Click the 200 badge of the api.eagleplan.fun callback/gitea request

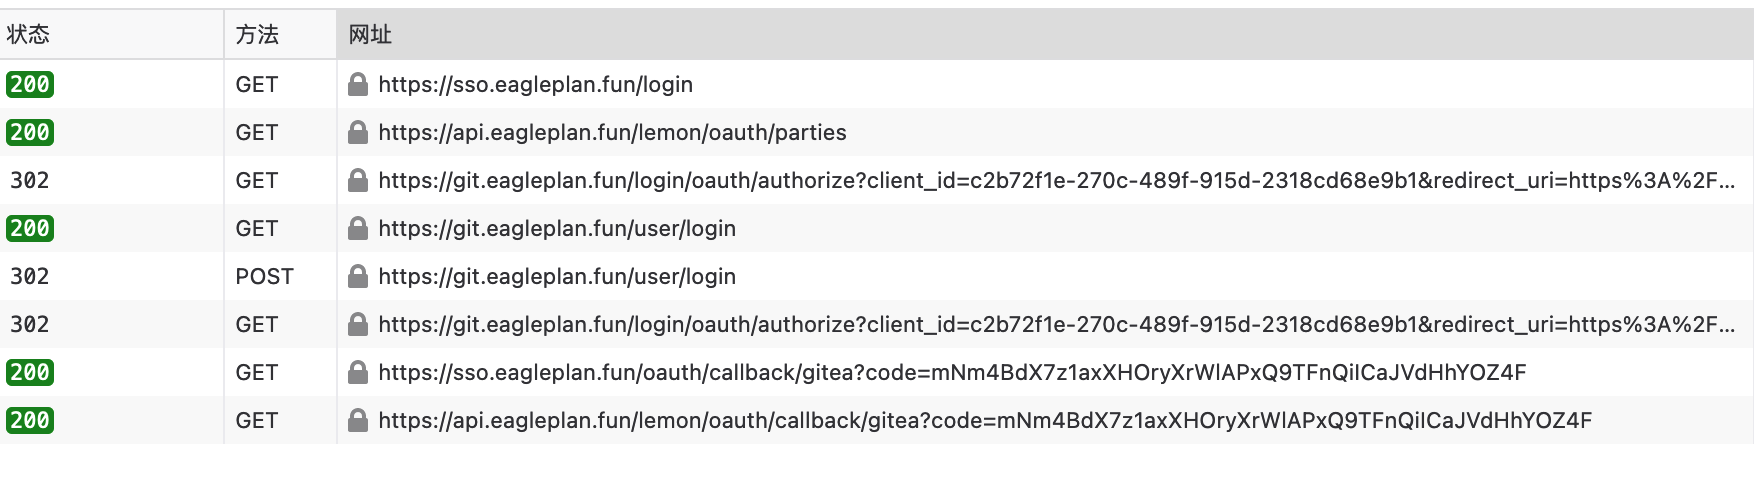30,420
